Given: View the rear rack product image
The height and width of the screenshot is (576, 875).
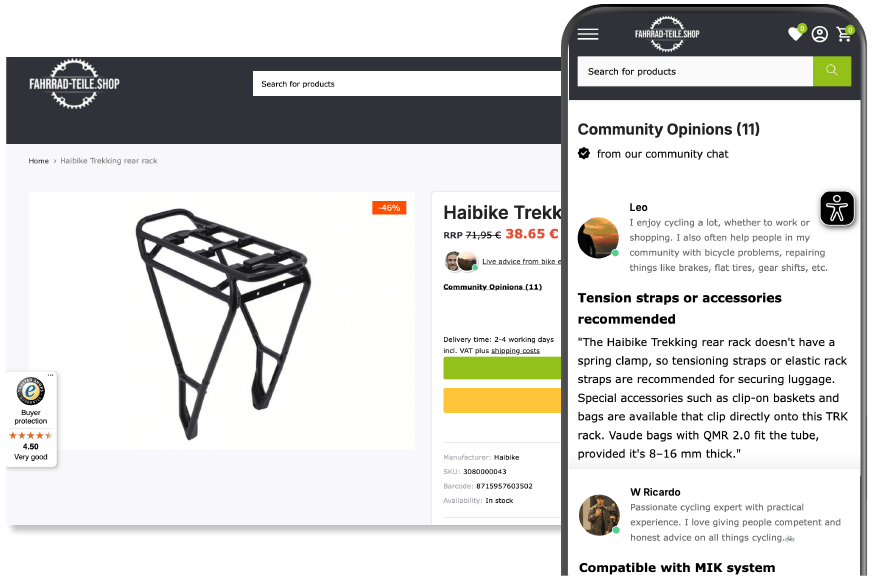Looking at the screenshot, I should [222, 321].
